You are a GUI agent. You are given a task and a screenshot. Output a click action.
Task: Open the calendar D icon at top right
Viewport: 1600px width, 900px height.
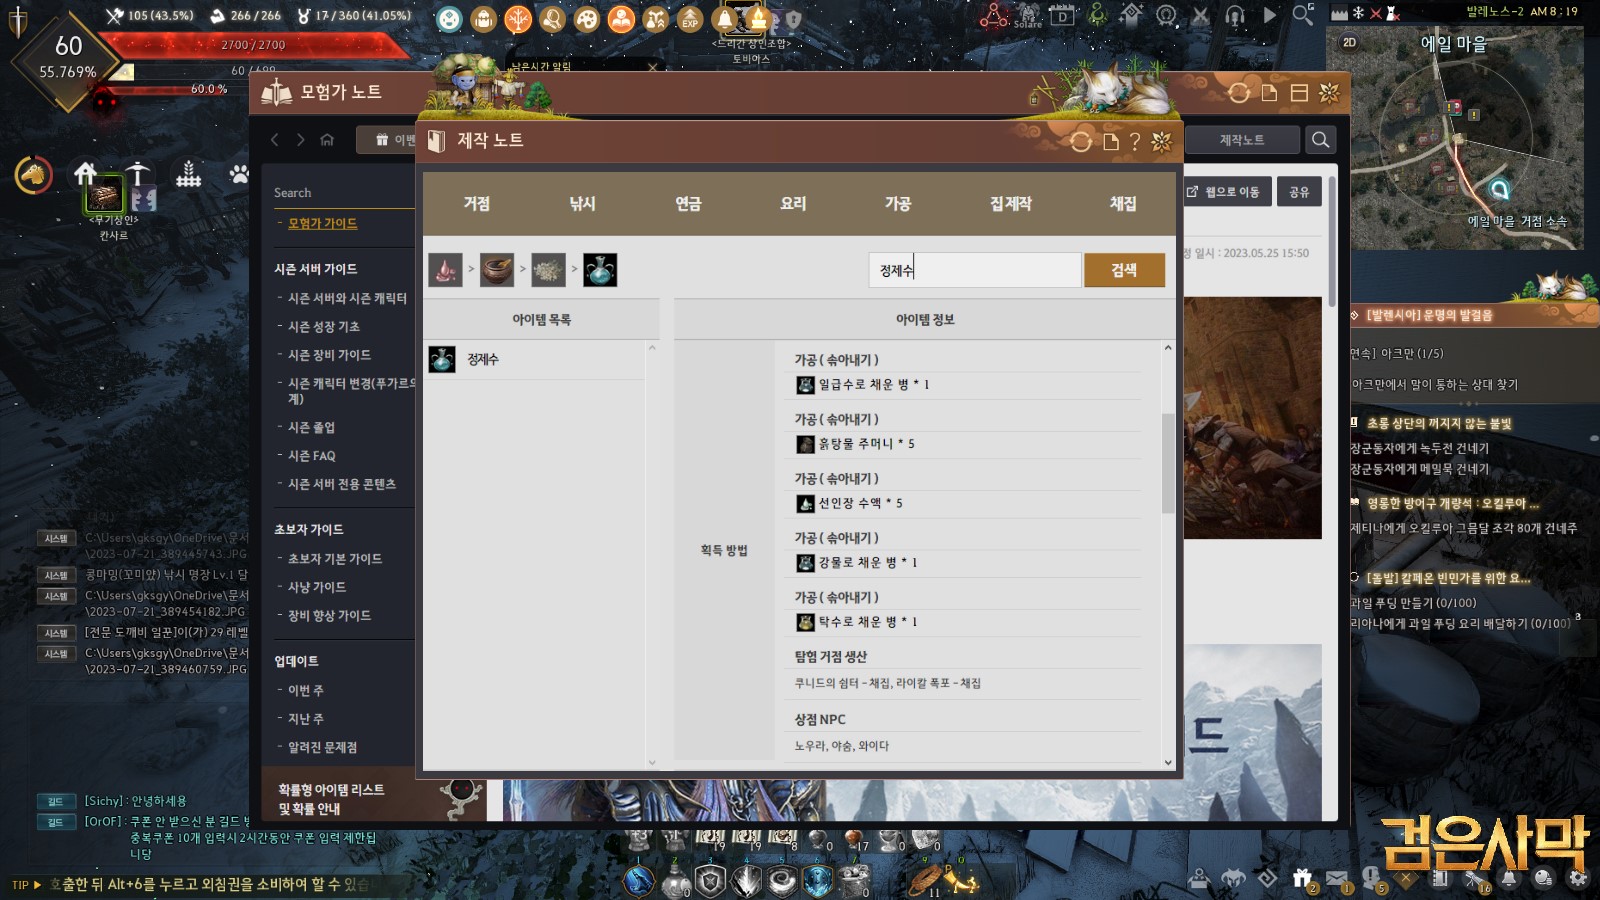1063,16
